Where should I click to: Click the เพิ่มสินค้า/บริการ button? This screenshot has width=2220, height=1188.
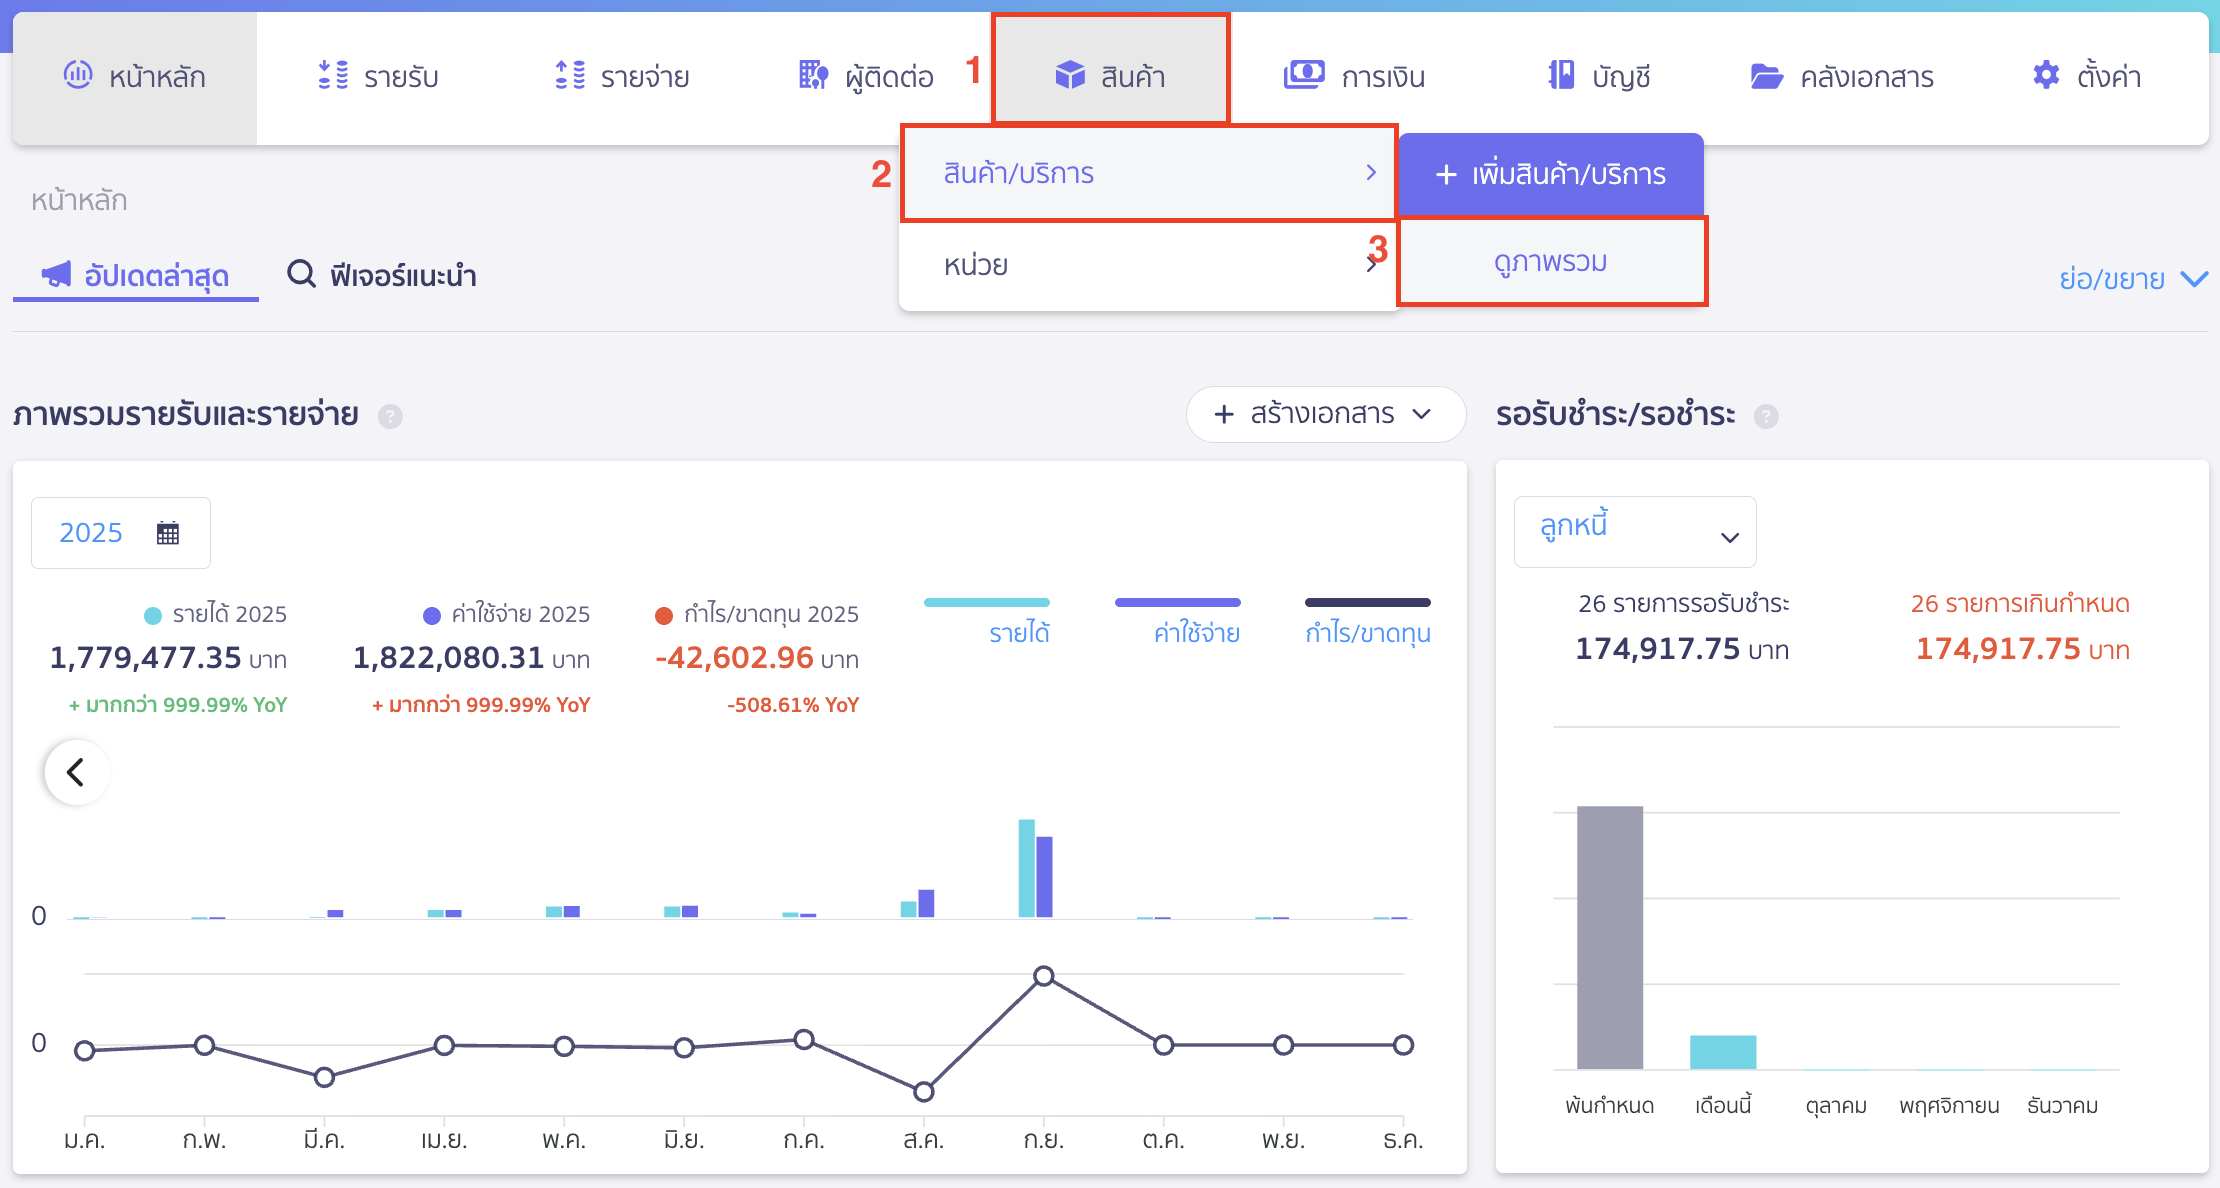[x=1550, y=173]
